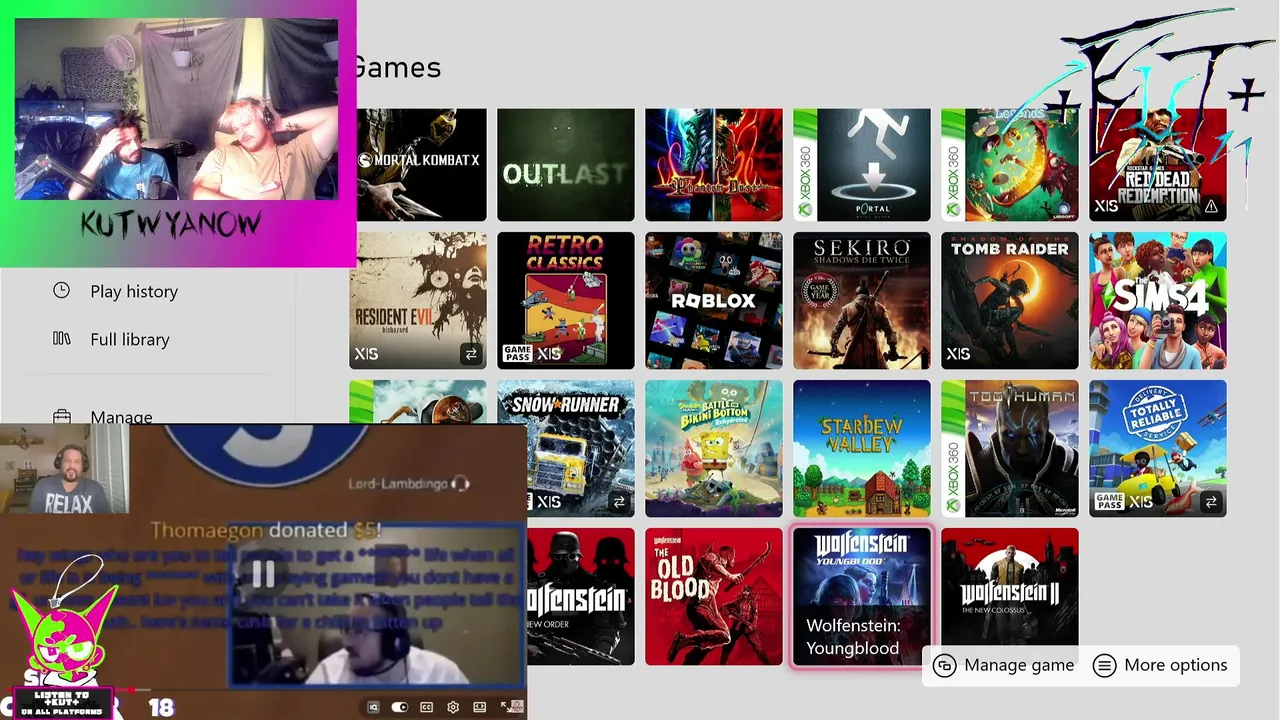Open More options for the selected game
The height and width of the screenshot is (720, 1280).
(1160, 665)
